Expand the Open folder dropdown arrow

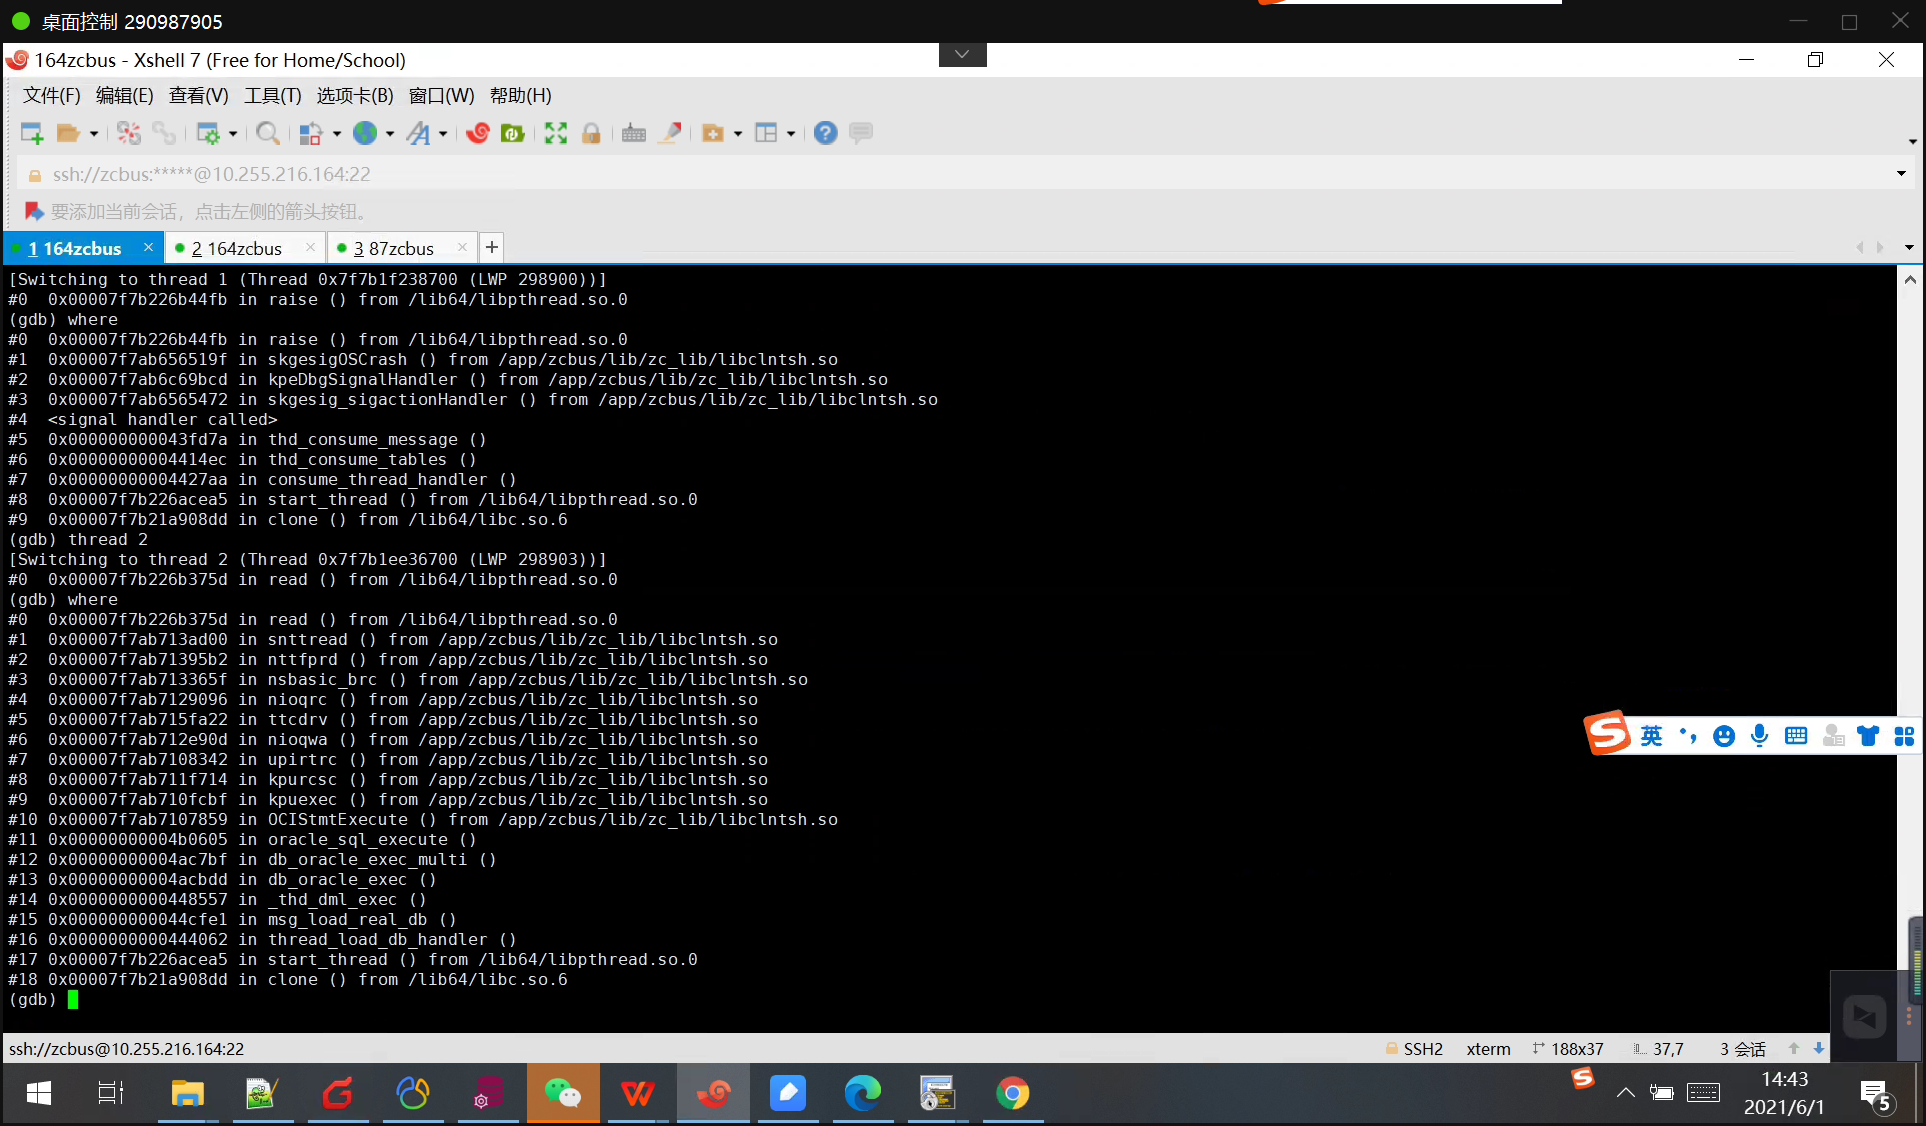(94, 133)
